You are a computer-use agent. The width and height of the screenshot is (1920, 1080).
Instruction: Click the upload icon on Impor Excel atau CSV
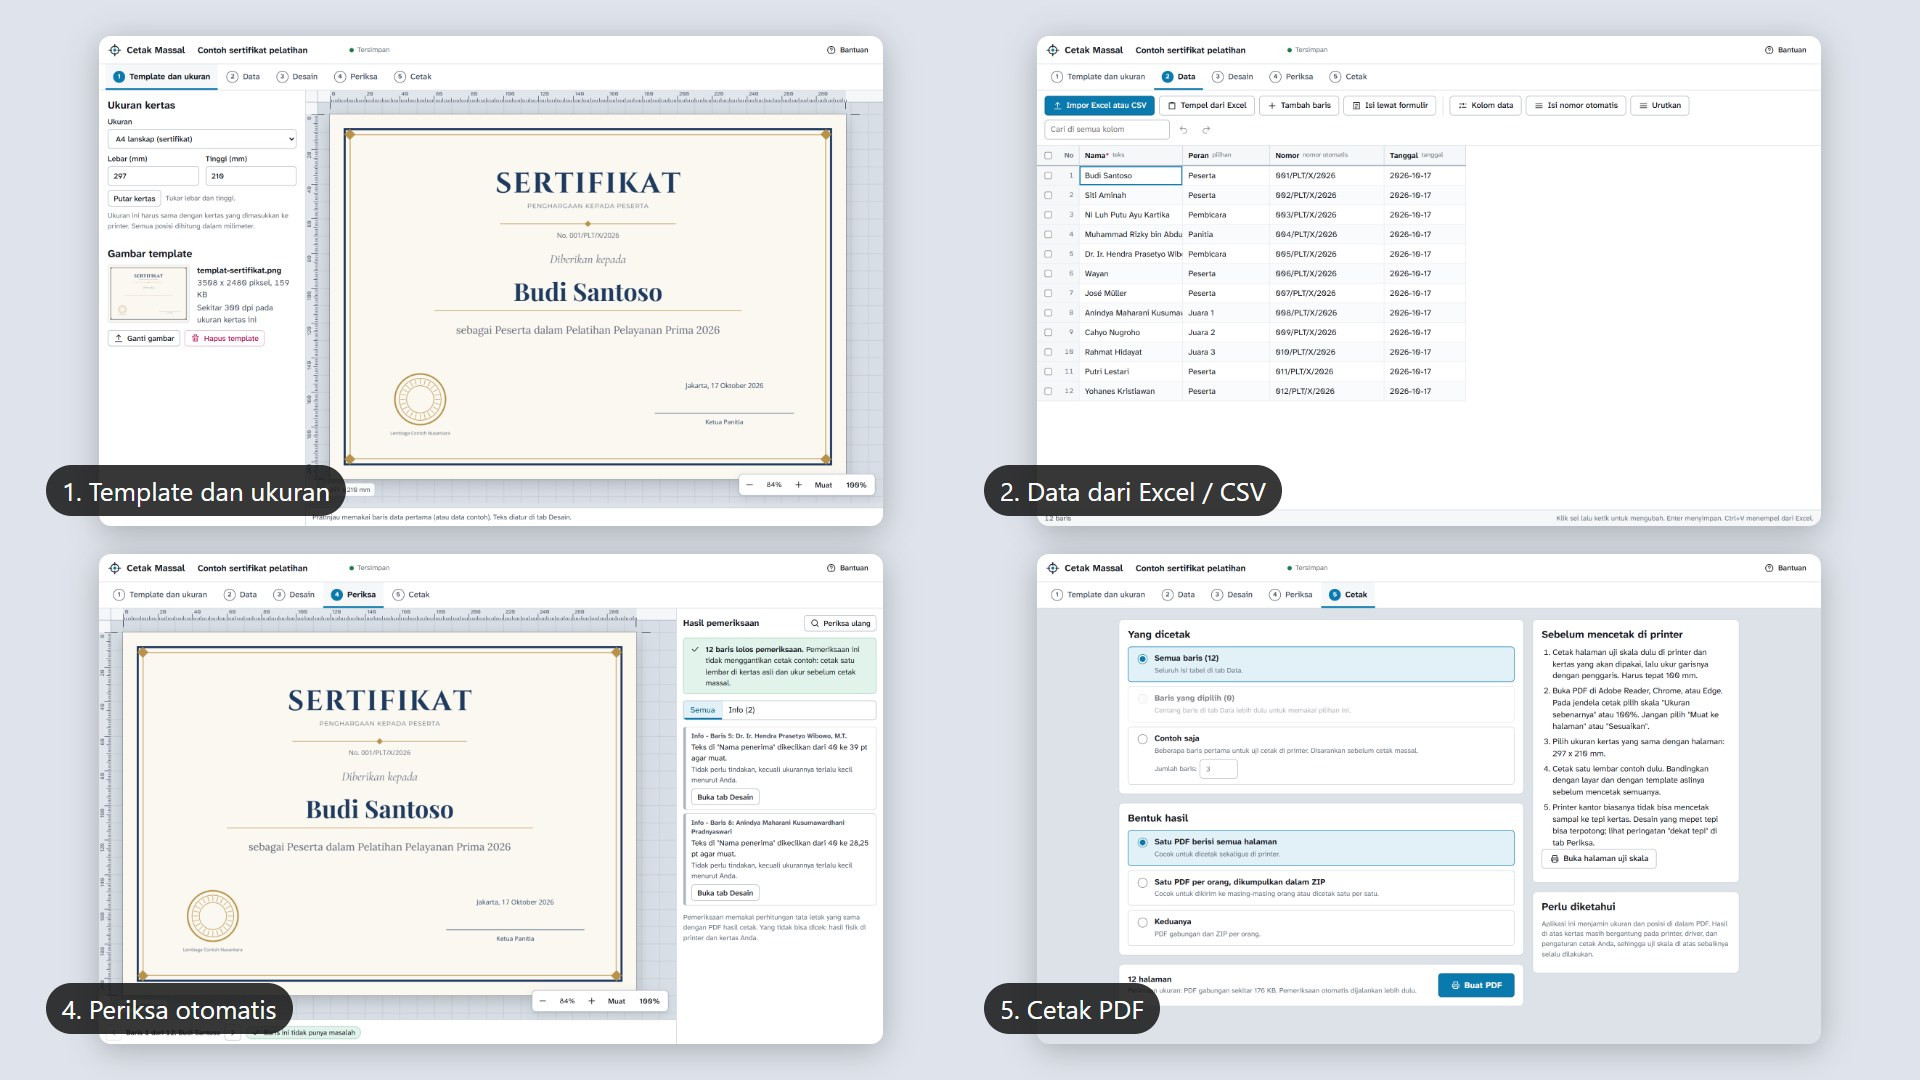[x=1057, y=105]
